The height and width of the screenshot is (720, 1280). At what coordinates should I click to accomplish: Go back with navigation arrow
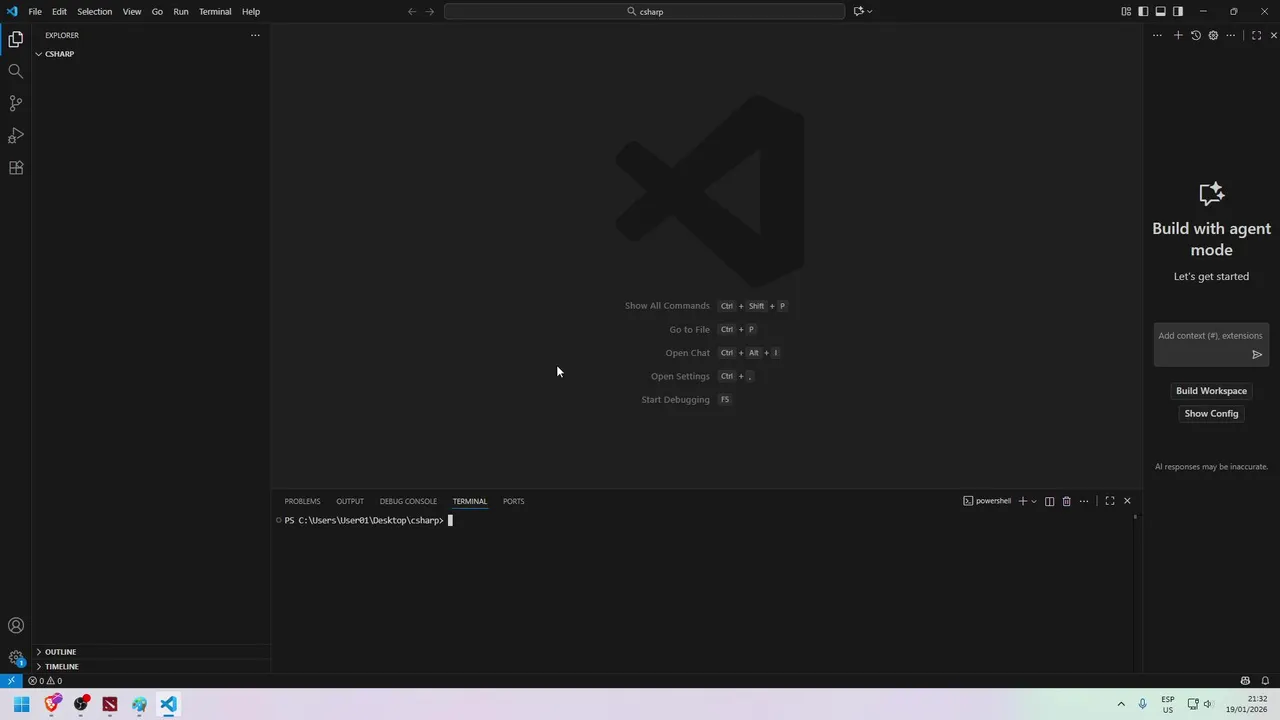point(412,11)
